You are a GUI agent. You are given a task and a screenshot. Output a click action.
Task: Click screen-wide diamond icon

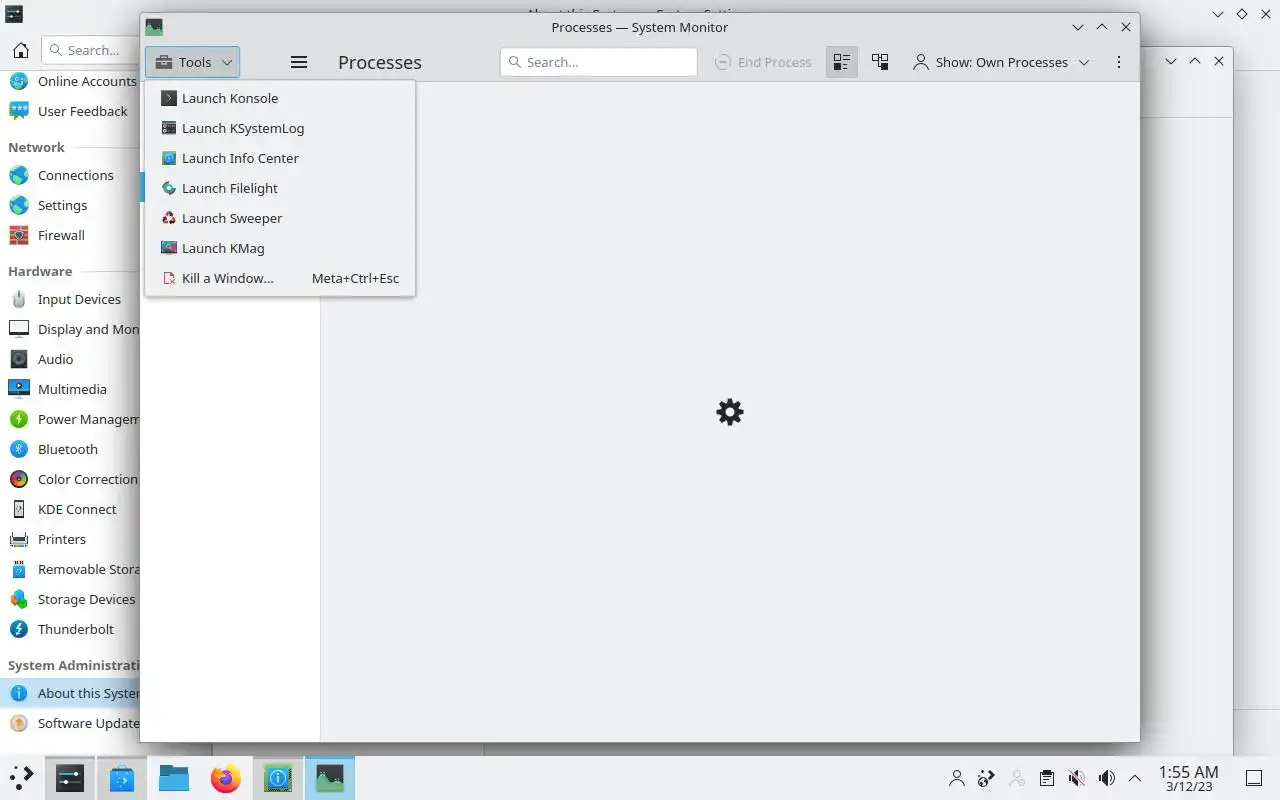[1242, 14]
